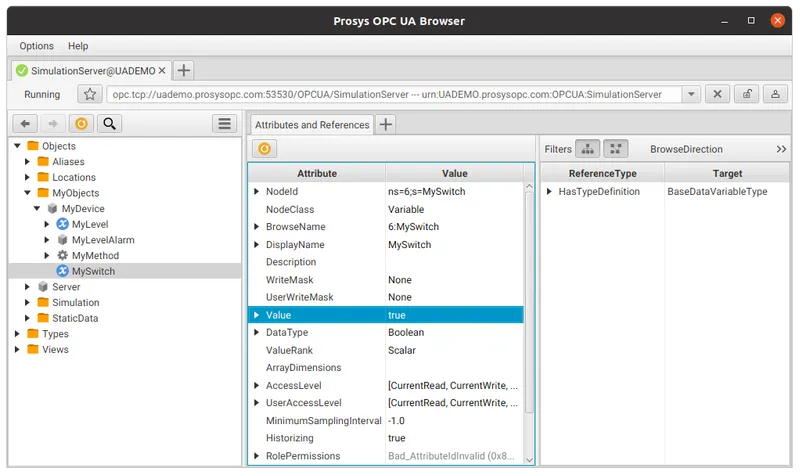Click the MyLevelAlarm object icon

tap(62, 239)
